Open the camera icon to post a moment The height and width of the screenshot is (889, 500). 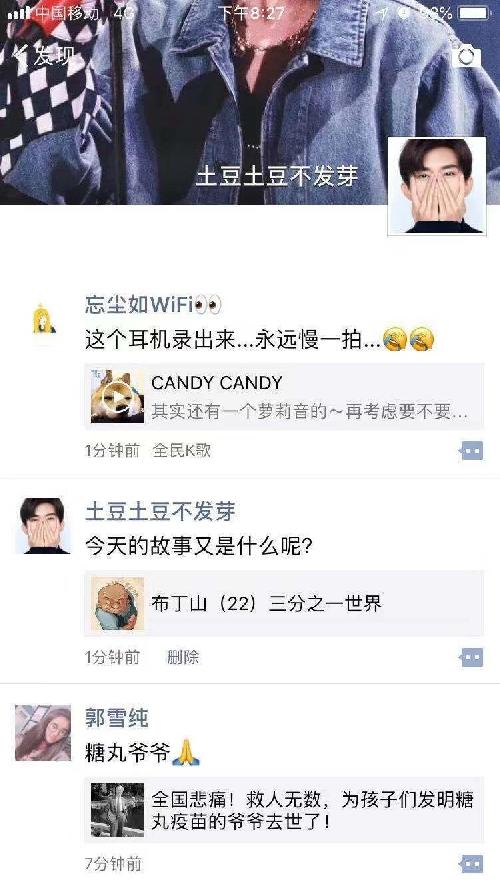(466, 56)
